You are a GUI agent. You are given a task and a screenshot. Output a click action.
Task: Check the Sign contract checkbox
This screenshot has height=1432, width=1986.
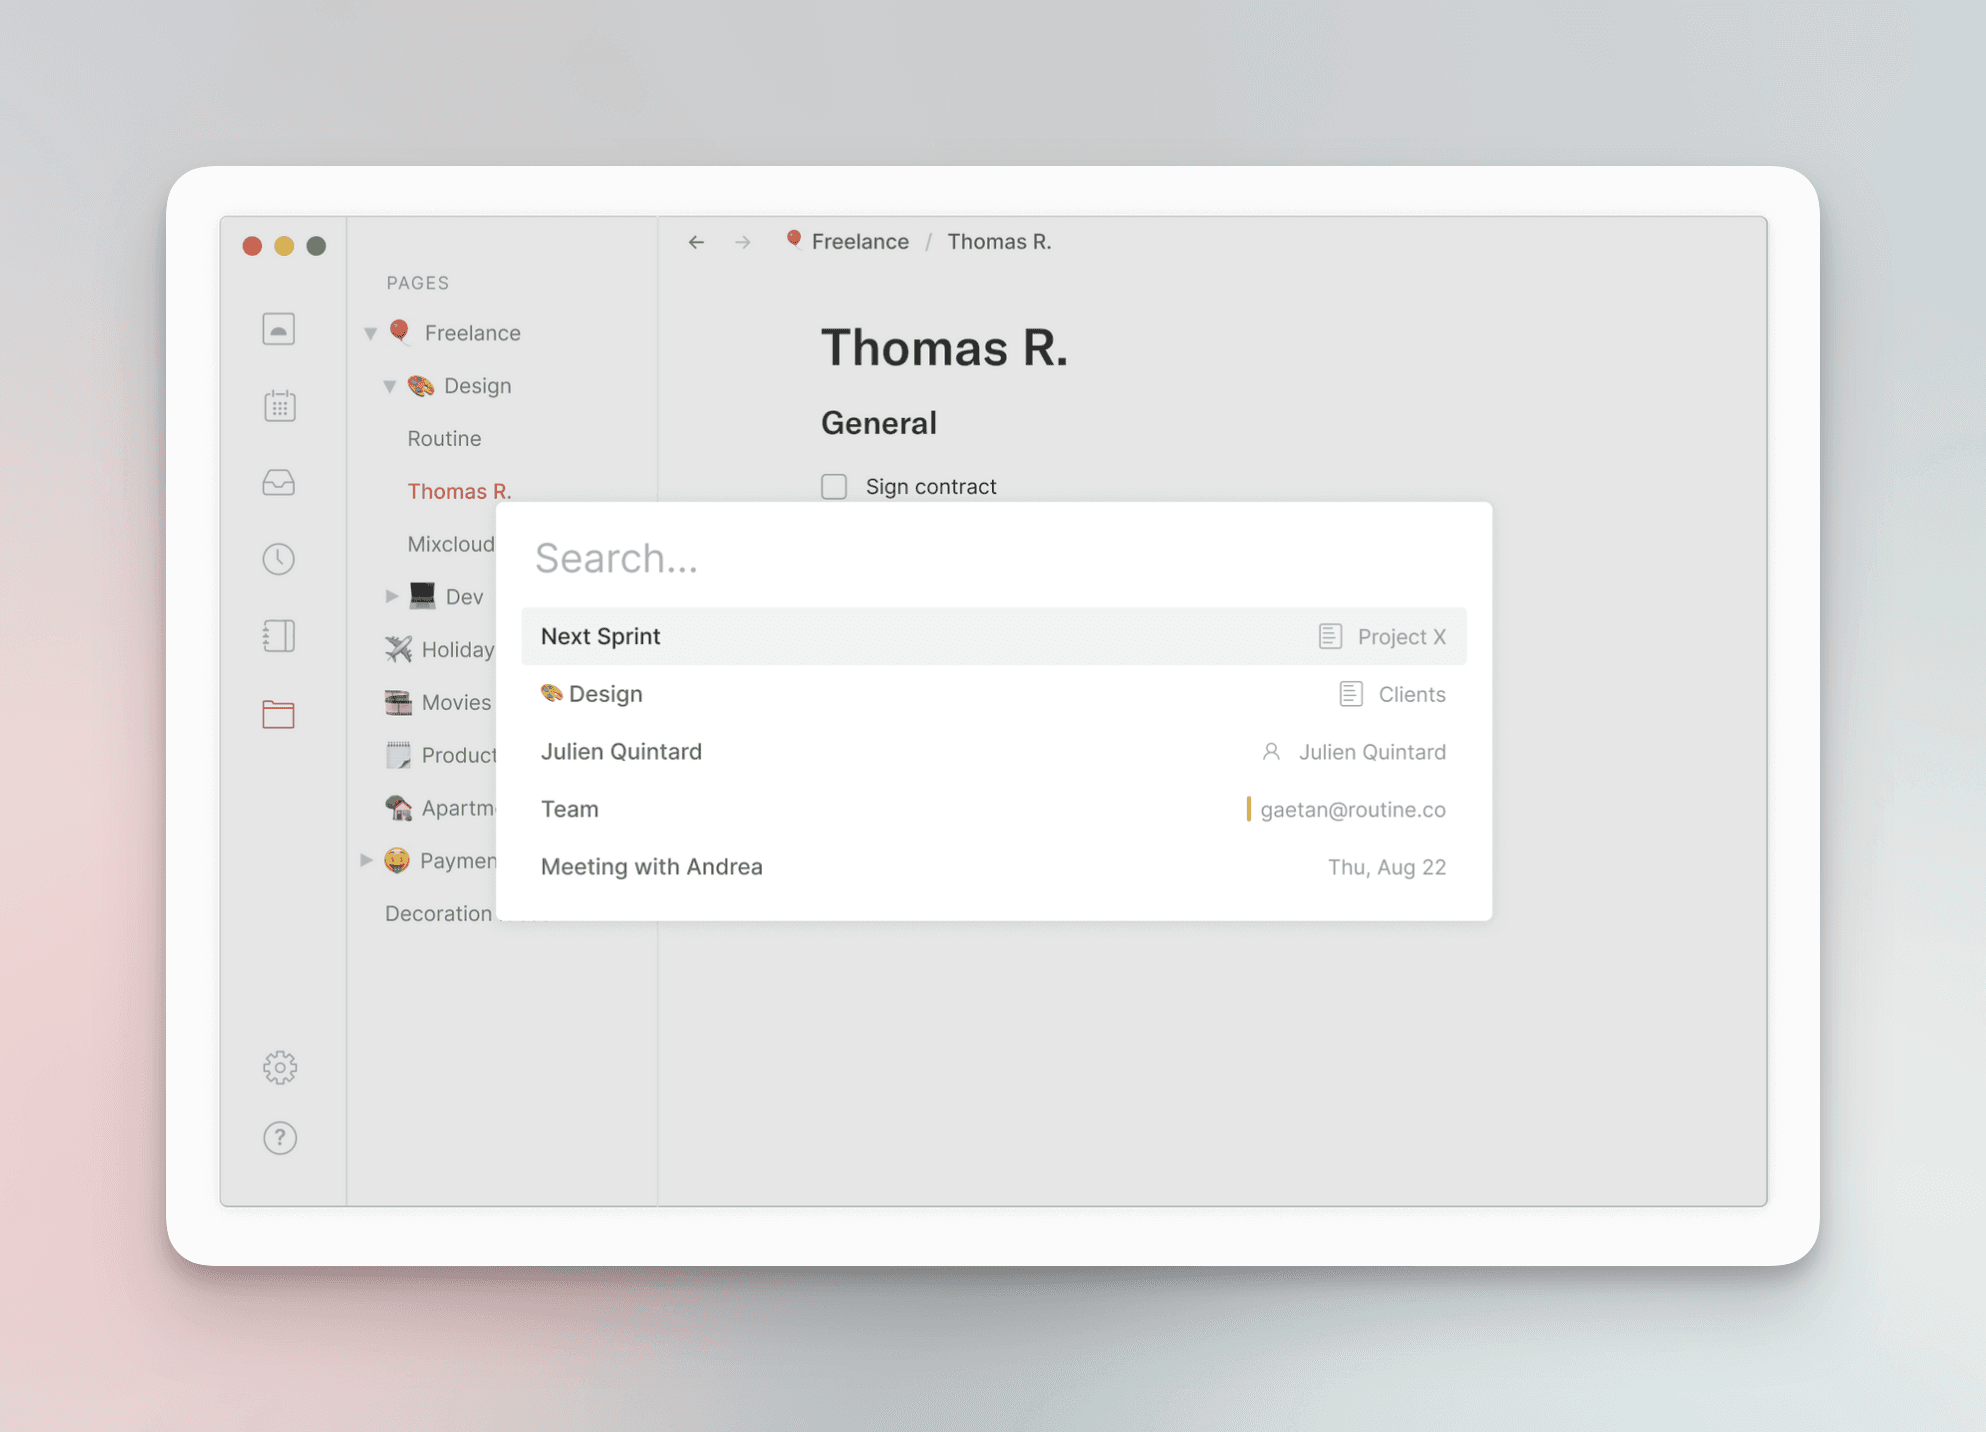tap(834, 487)
